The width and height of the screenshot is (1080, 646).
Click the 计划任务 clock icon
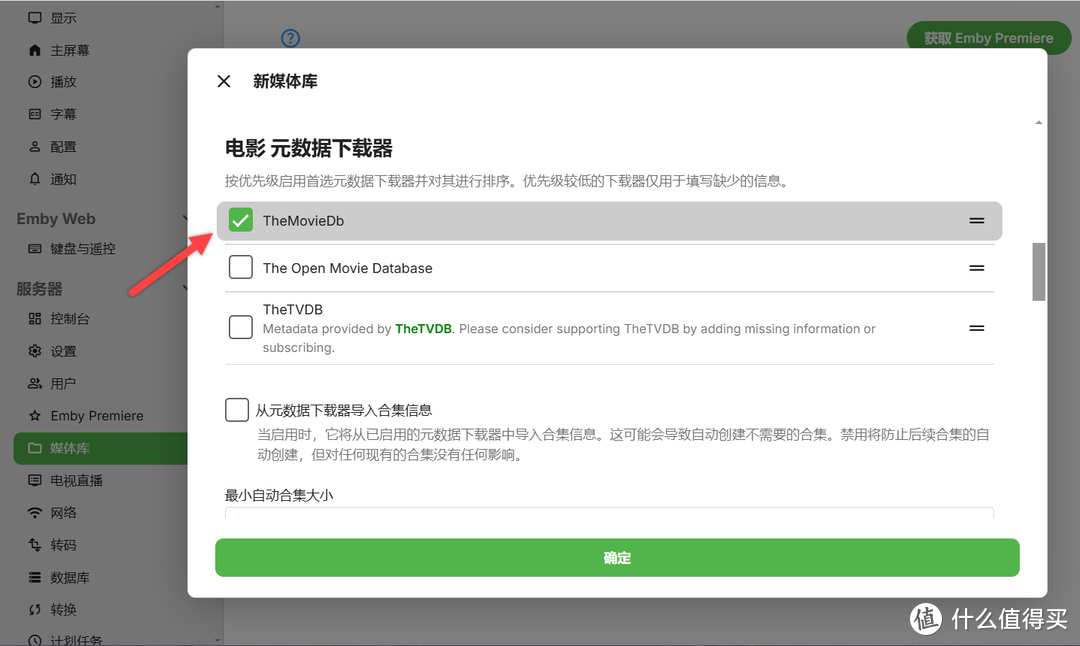coord(34,640)
